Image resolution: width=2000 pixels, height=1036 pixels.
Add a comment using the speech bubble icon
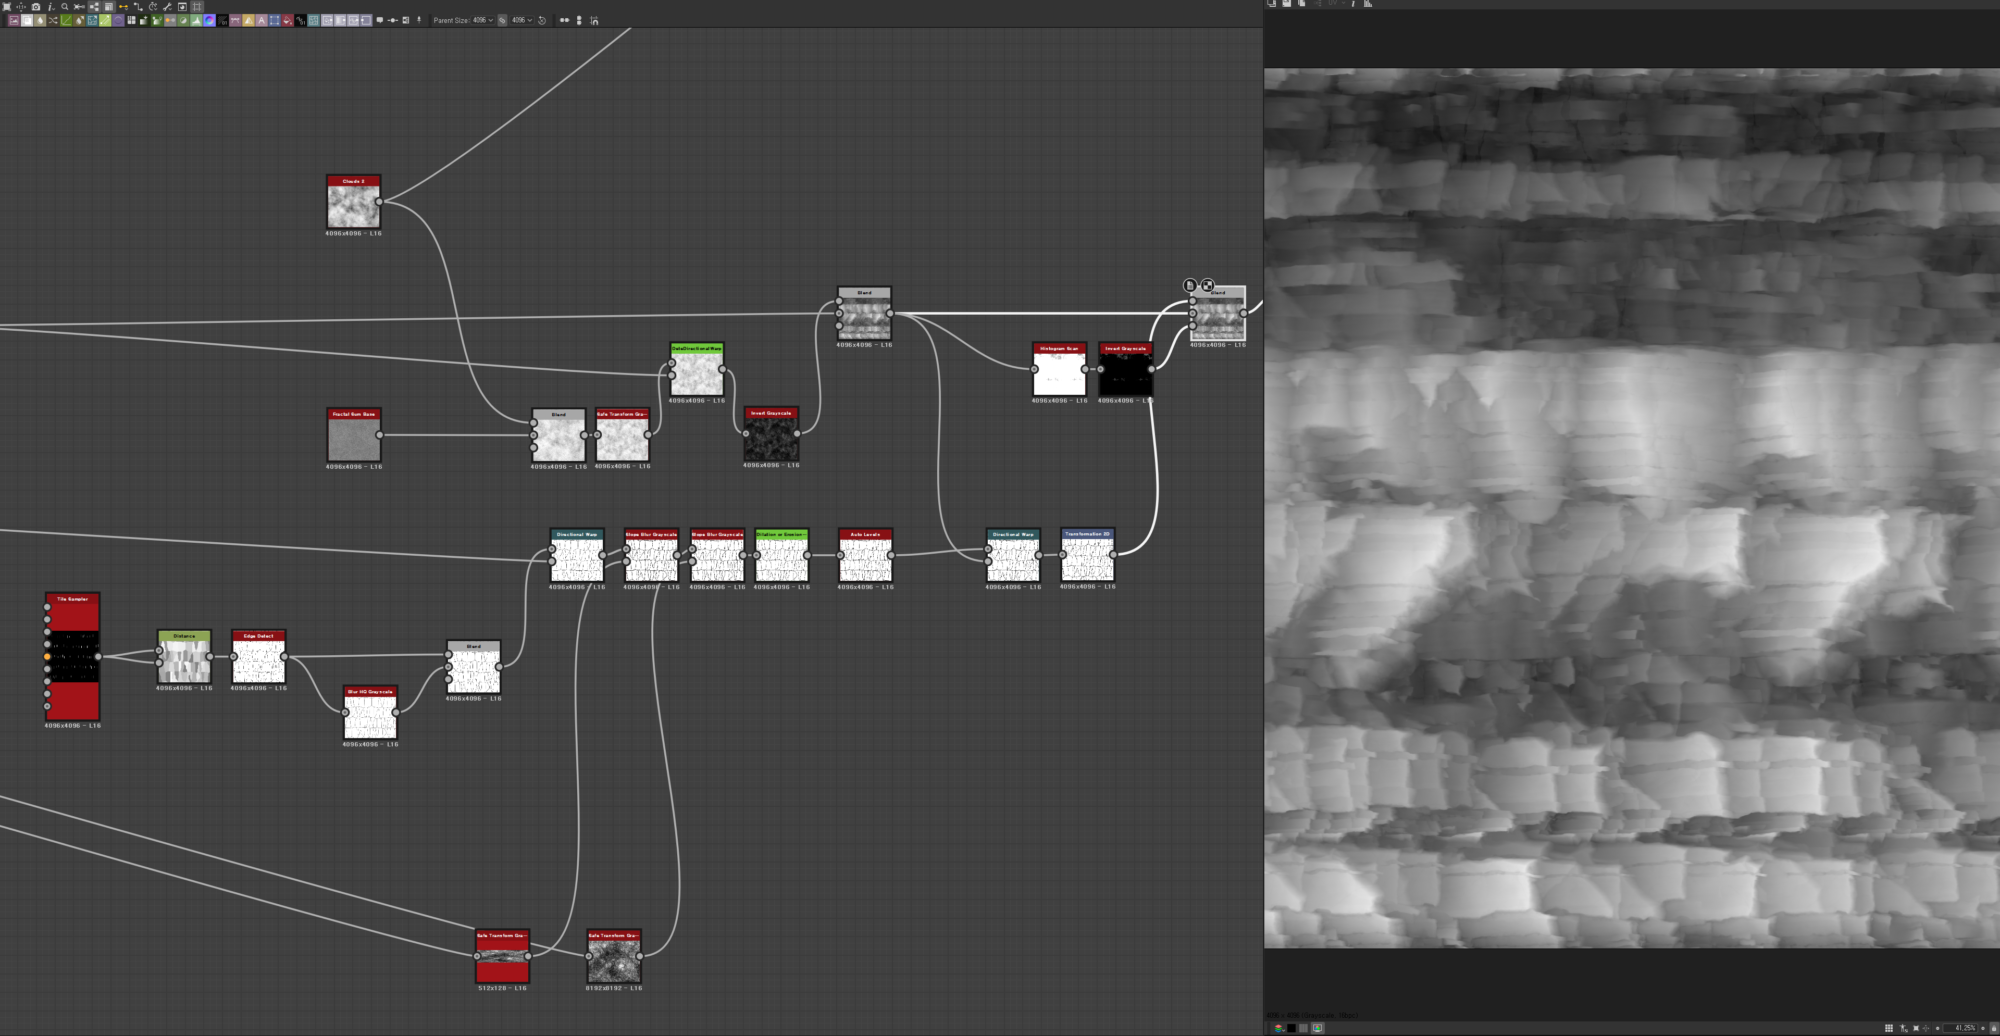[380, 20]
